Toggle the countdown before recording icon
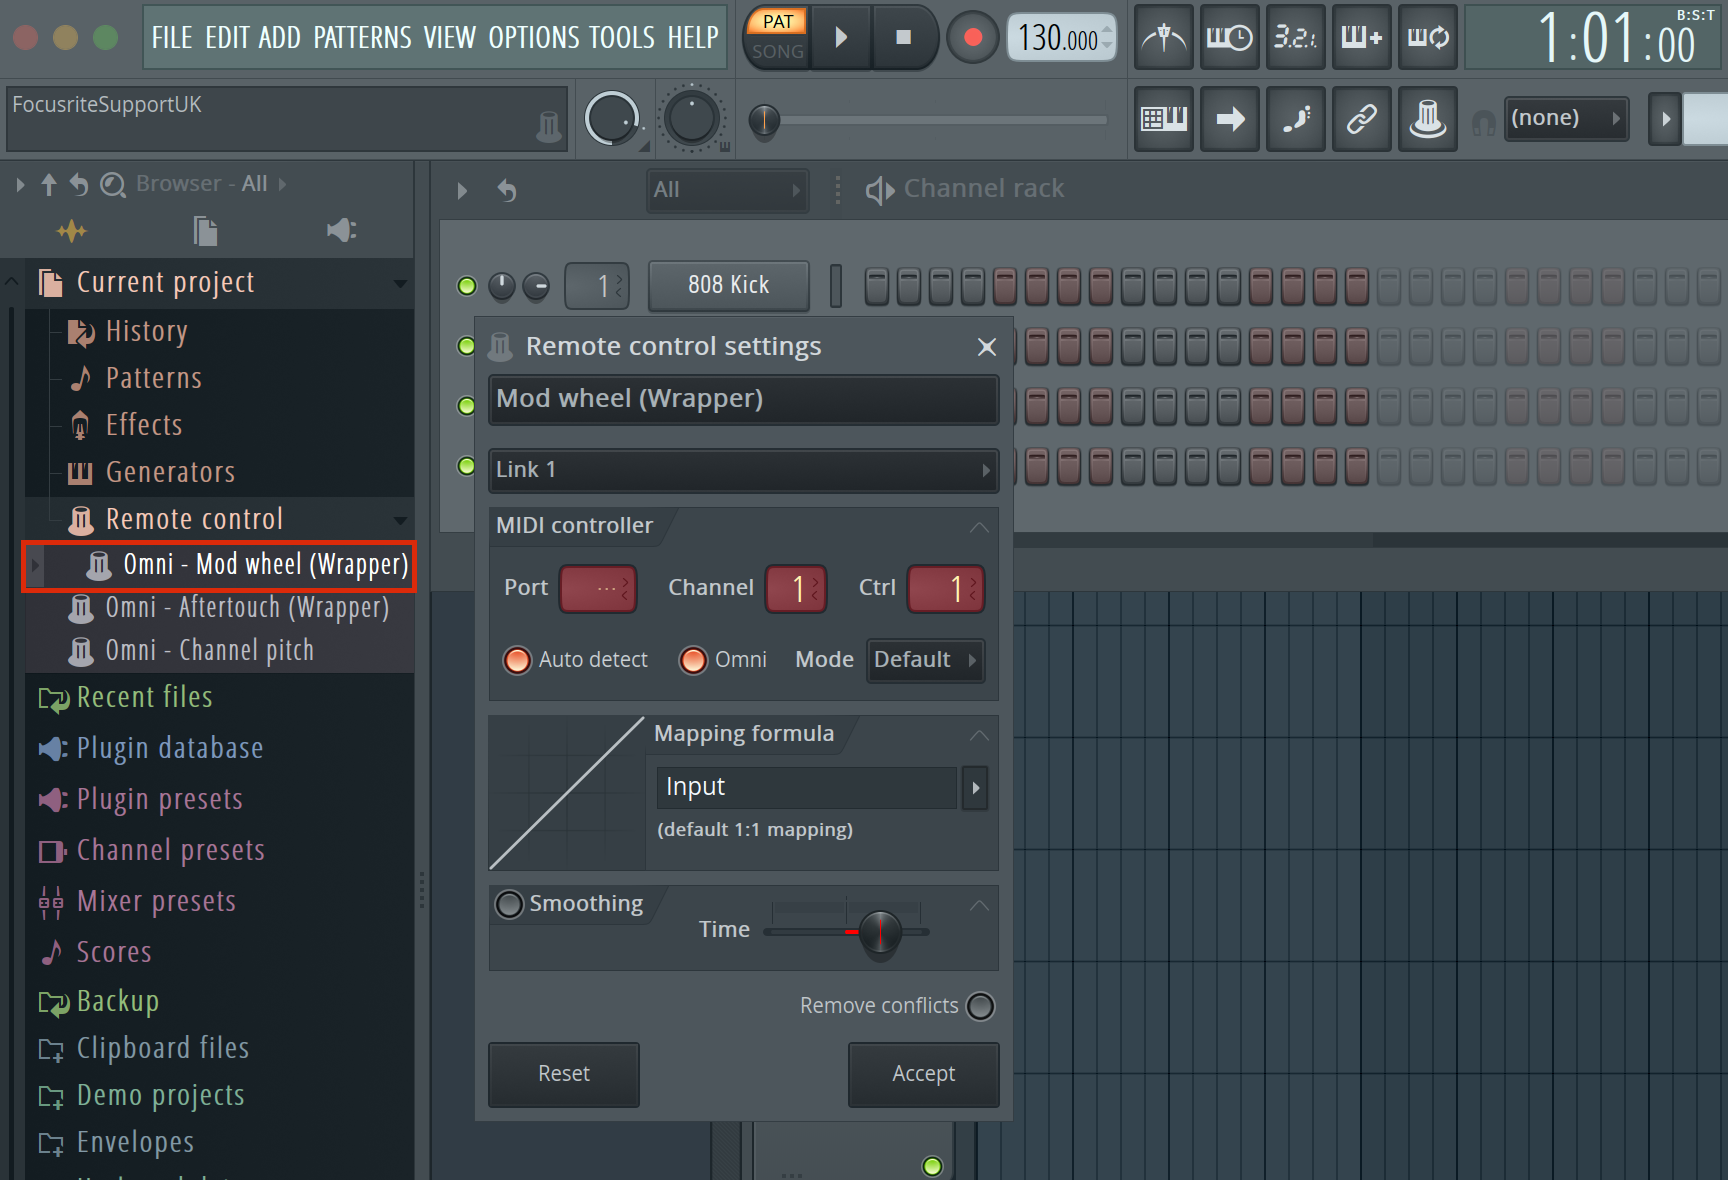 [x=1296, y=38]
